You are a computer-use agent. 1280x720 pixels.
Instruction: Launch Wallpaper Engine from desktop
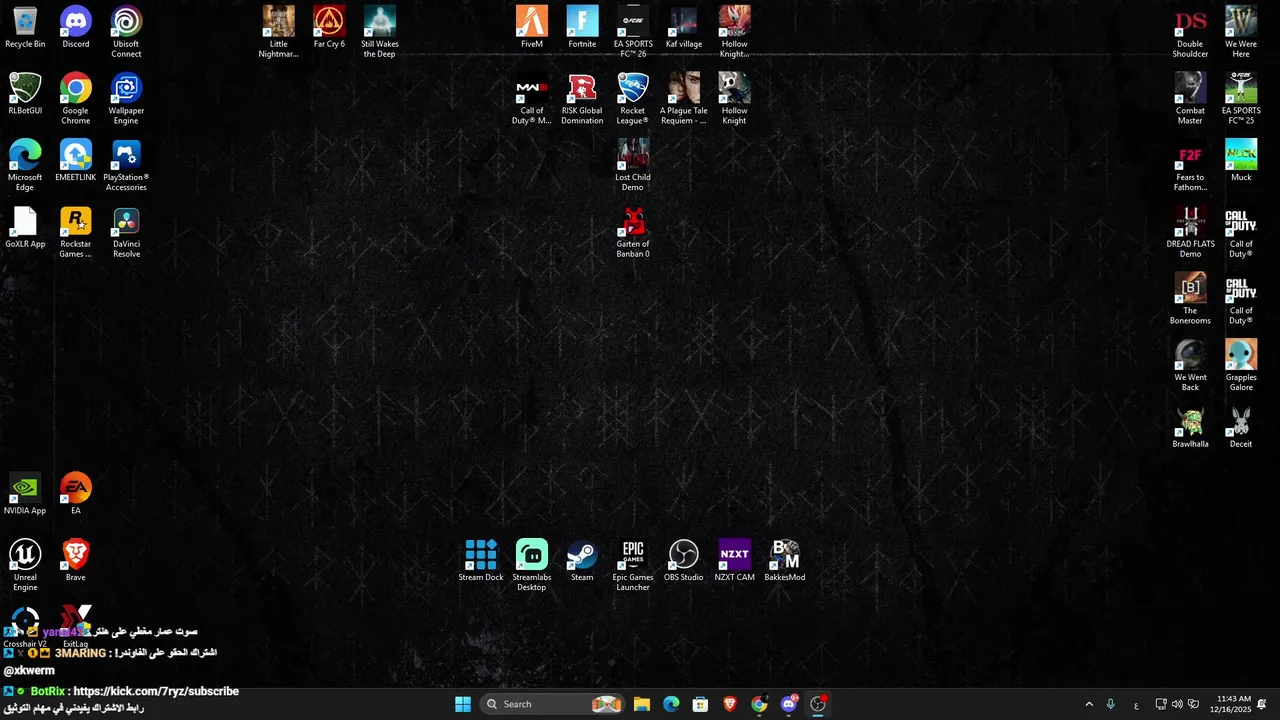[x=126, y=99]
